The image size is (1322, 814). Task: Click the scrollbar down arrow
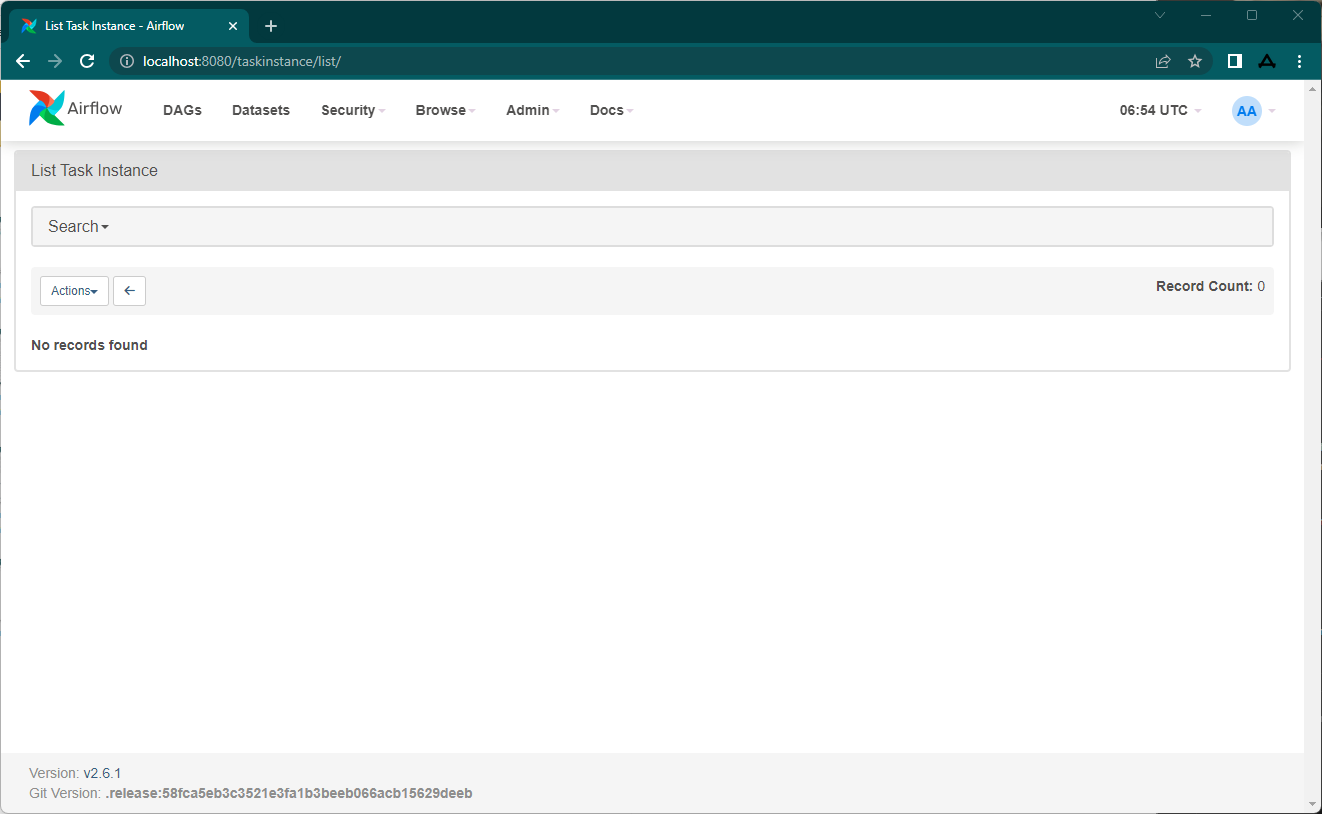pos(1313,805)
